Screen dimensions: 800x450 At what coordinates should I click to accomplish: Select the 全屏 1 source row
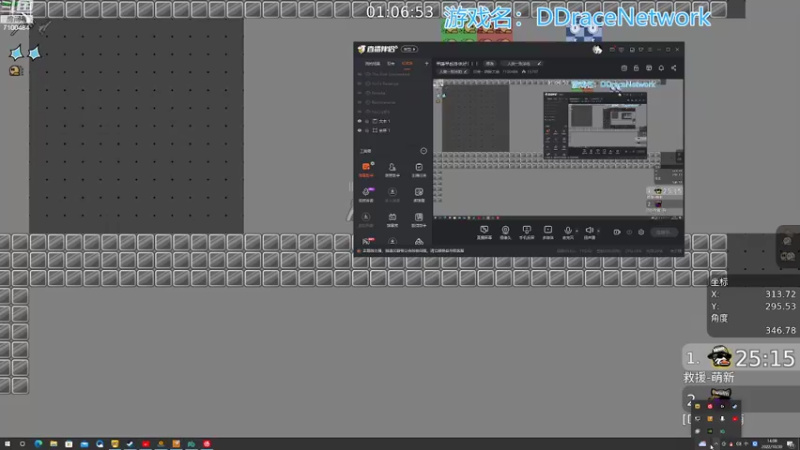pyautogui.click(x=393, y=131)
